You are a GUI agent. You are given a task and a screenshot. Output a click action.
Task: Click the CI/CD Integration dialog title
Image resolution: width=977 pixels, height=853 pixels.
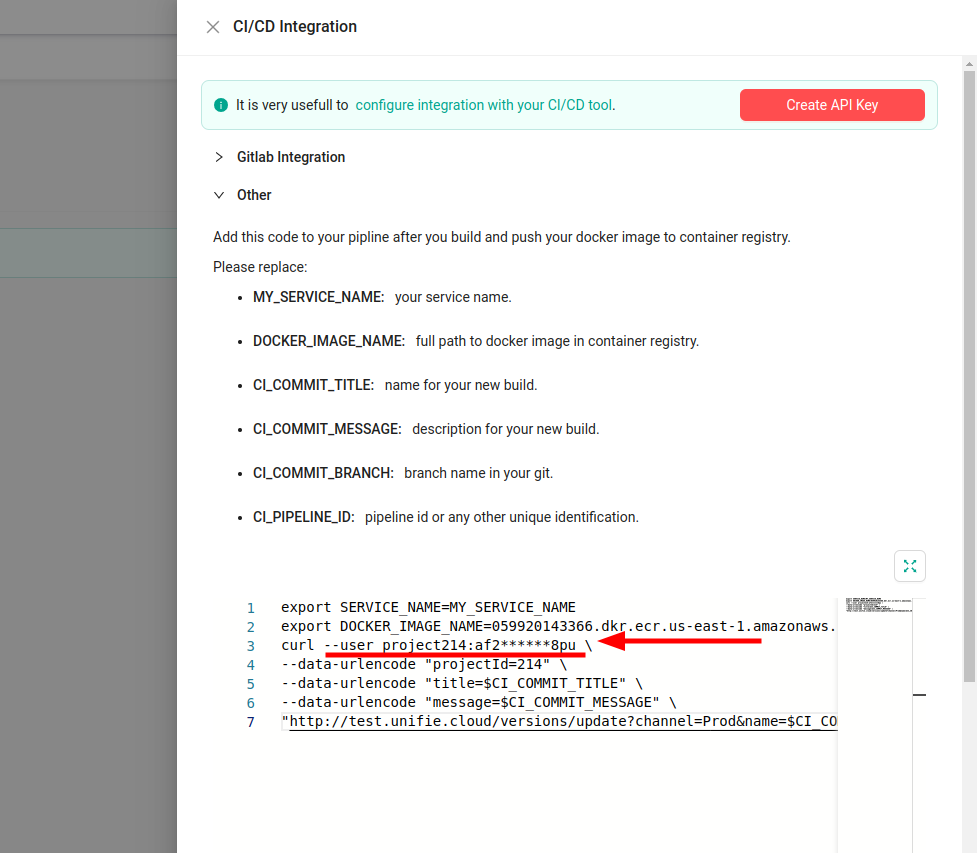point(294,27)
